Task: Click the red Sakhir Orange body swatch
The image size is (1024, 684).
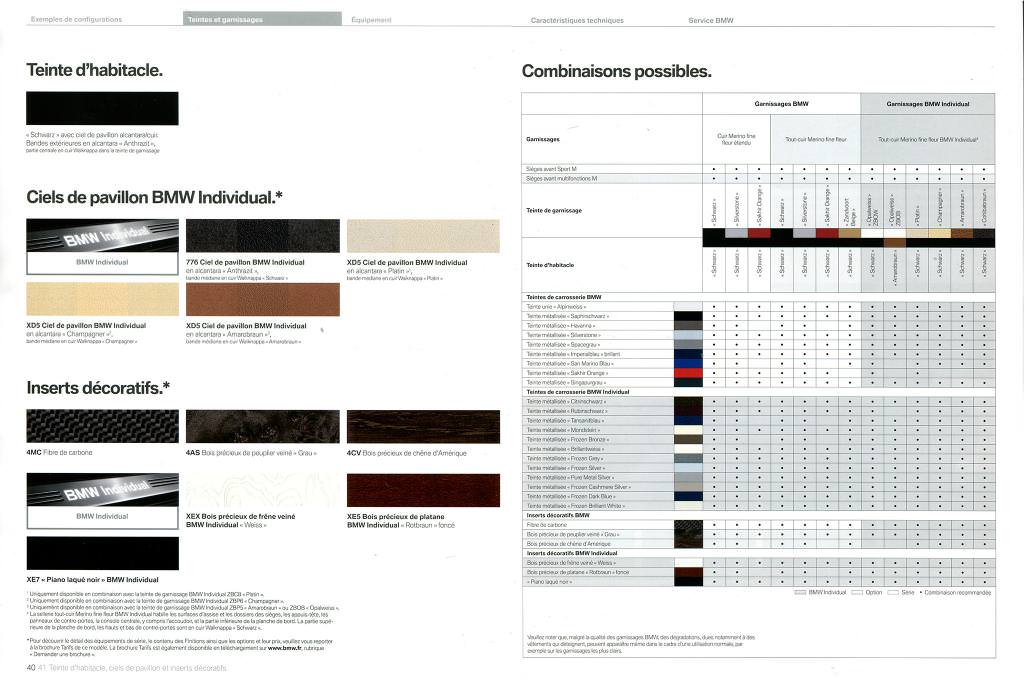Action: click(688, 373)
